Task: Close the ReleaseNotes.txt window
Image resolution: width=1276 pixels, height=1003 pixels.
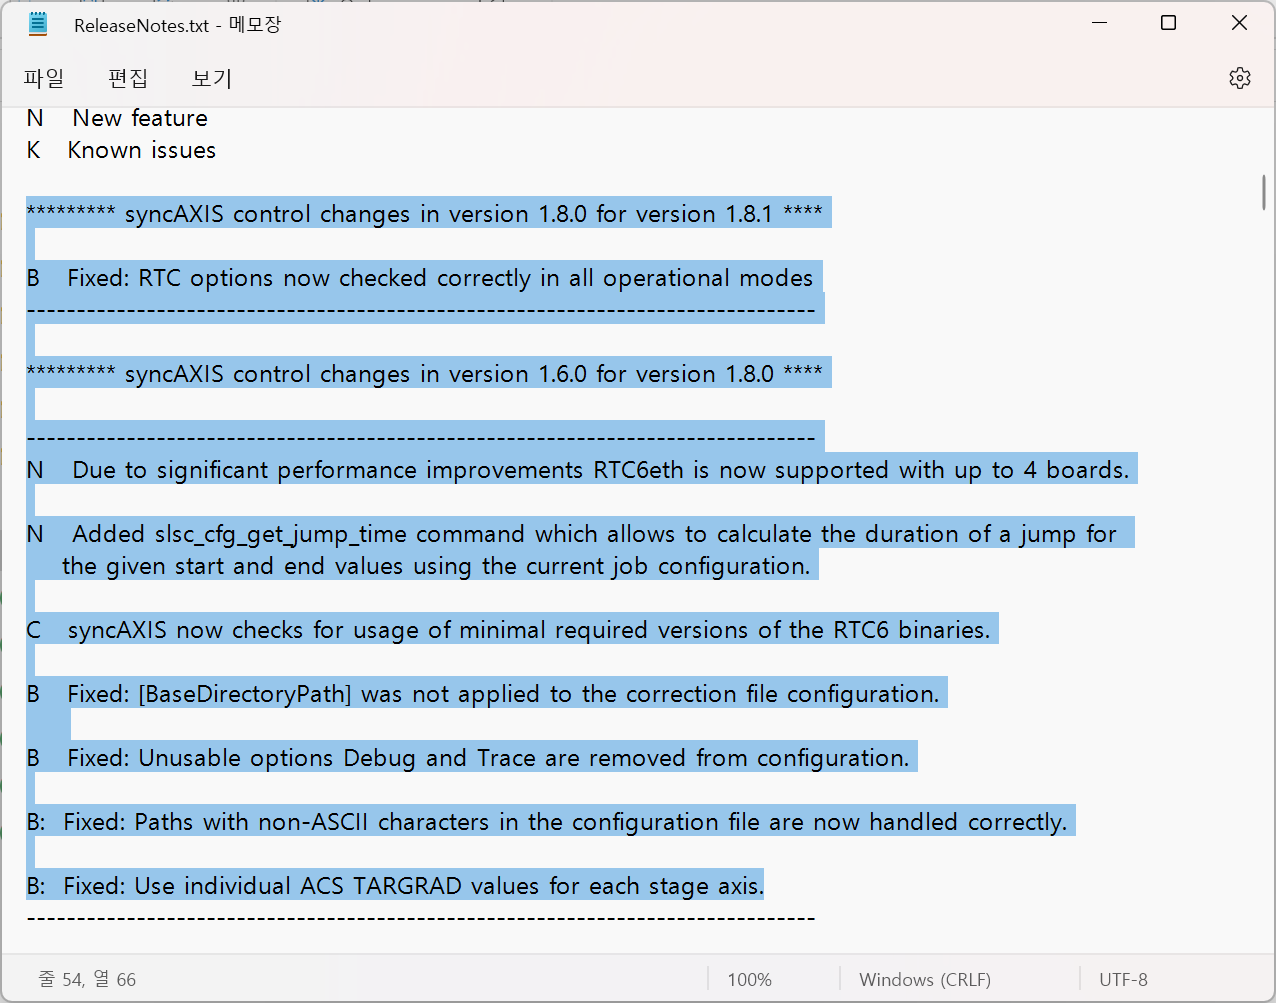Action: pos(1239,23)
